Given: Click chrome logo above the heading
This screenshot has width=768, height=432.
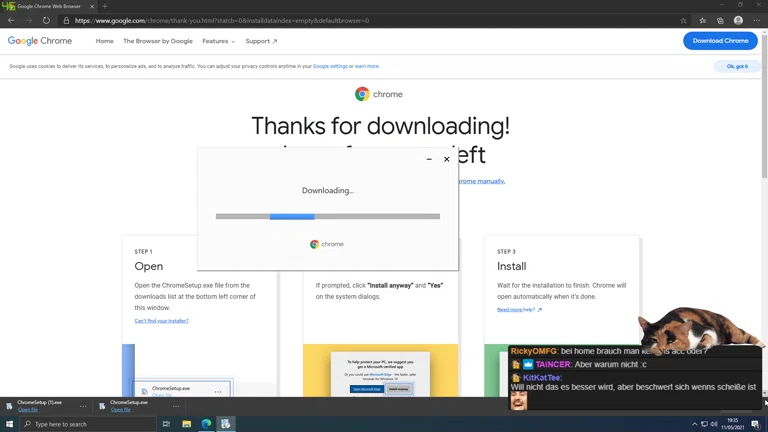Looking at the screenshot, I should pyautogui.click(x=379, y=94).
